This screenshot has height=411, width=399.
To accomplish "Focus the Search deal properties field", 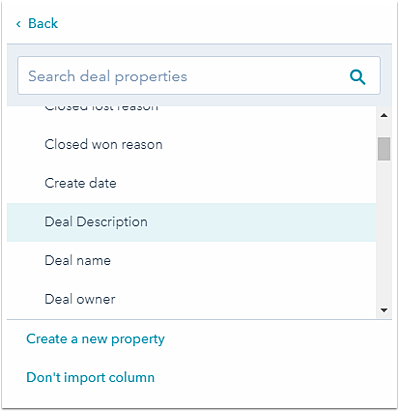I will 199,76.
